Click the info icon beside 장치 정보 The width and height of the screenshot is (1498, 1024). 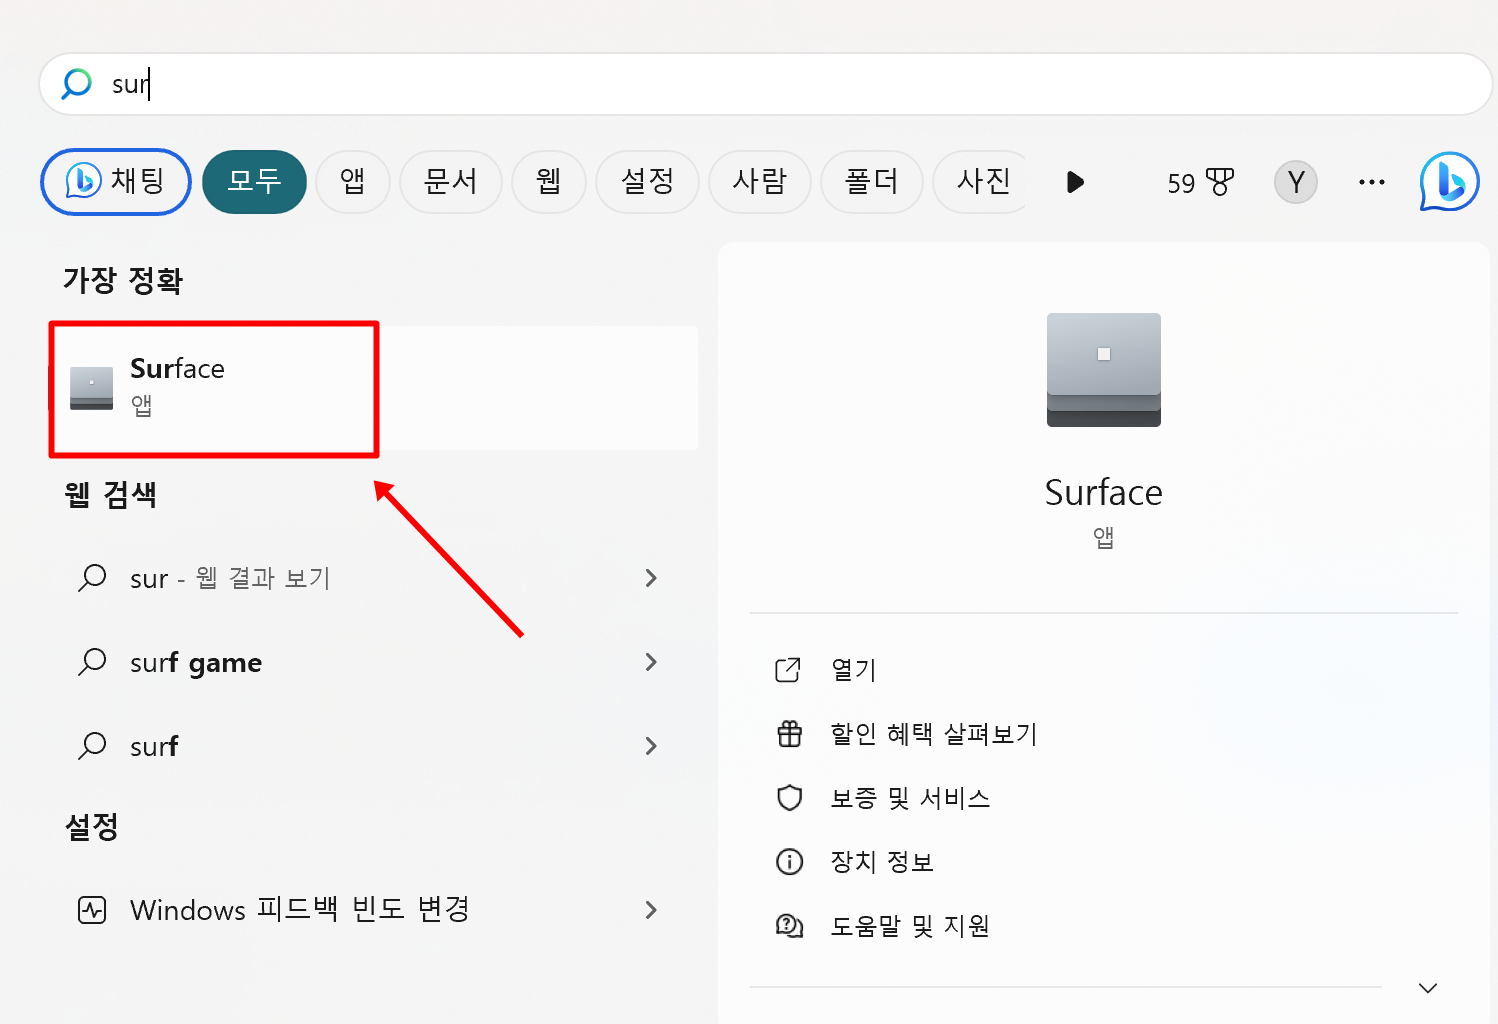[x=790, y=862]
